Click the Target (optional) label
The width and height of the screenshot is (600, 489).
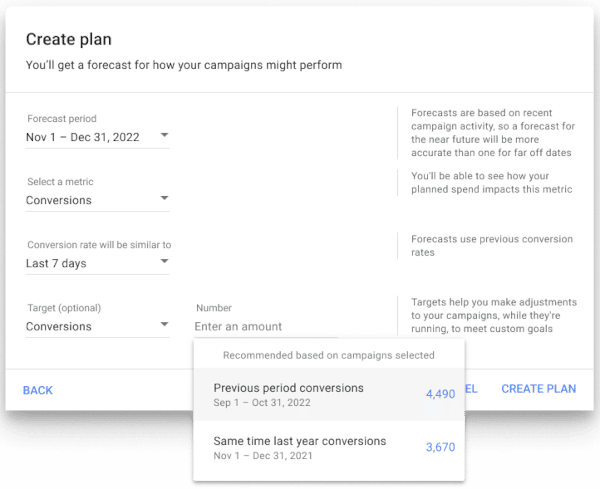click(64, 308)
